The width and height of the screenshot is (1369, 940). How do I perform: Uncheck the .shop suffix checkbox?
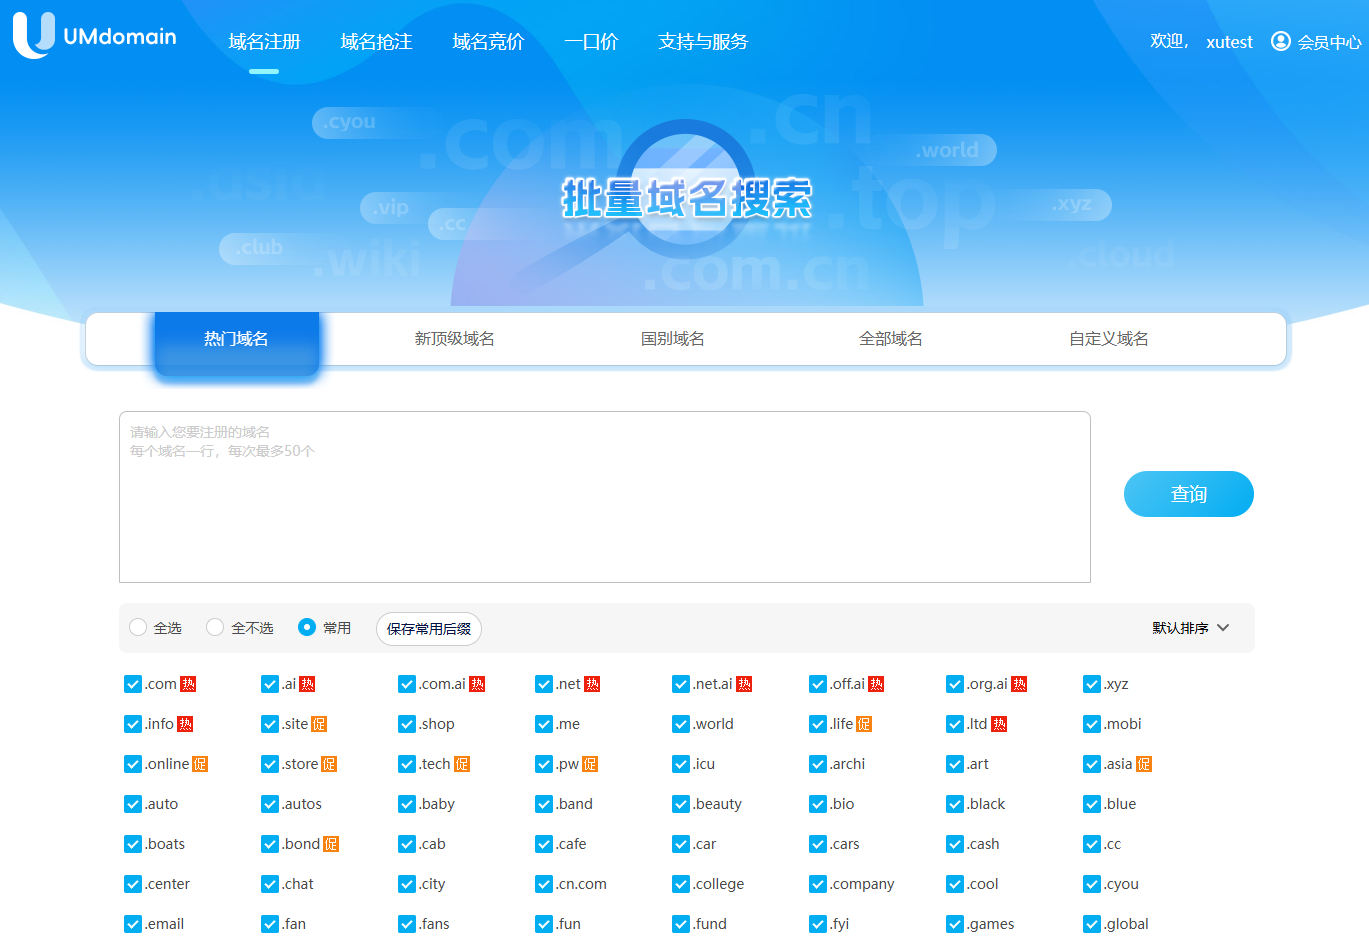(407, 724)
